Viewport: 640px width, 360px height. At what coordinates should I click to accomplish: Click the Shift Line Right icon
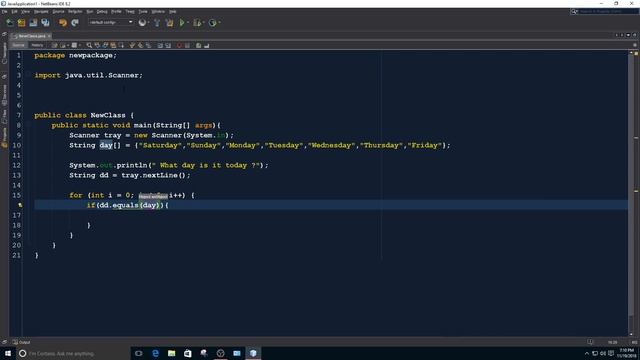pos(168,45)
